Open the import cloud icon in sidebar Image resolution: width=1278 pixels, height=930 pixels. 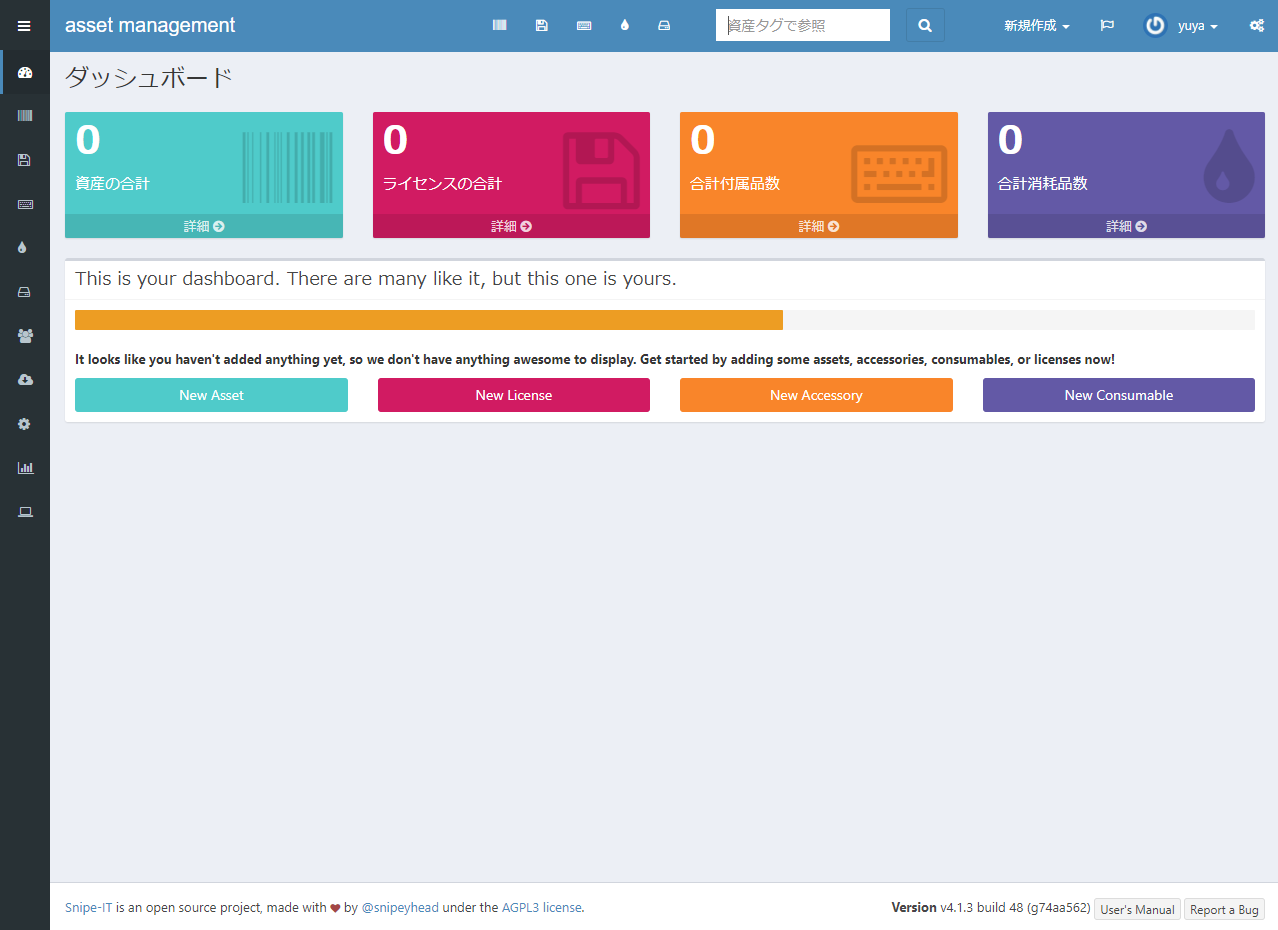pos(24,379)
